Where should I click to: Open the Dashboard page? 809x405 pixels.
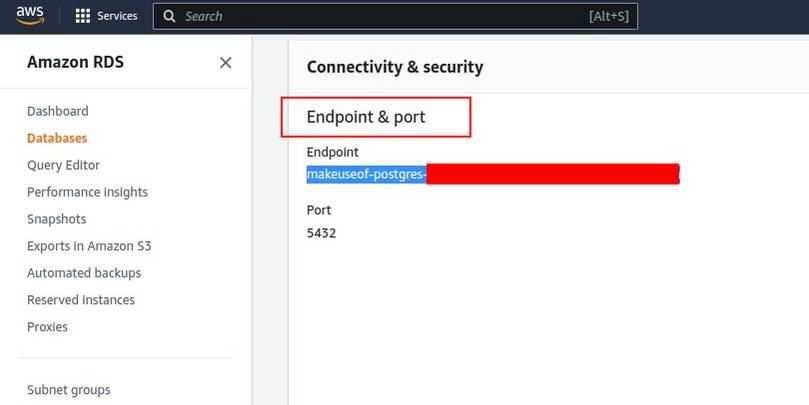[58, 111]
